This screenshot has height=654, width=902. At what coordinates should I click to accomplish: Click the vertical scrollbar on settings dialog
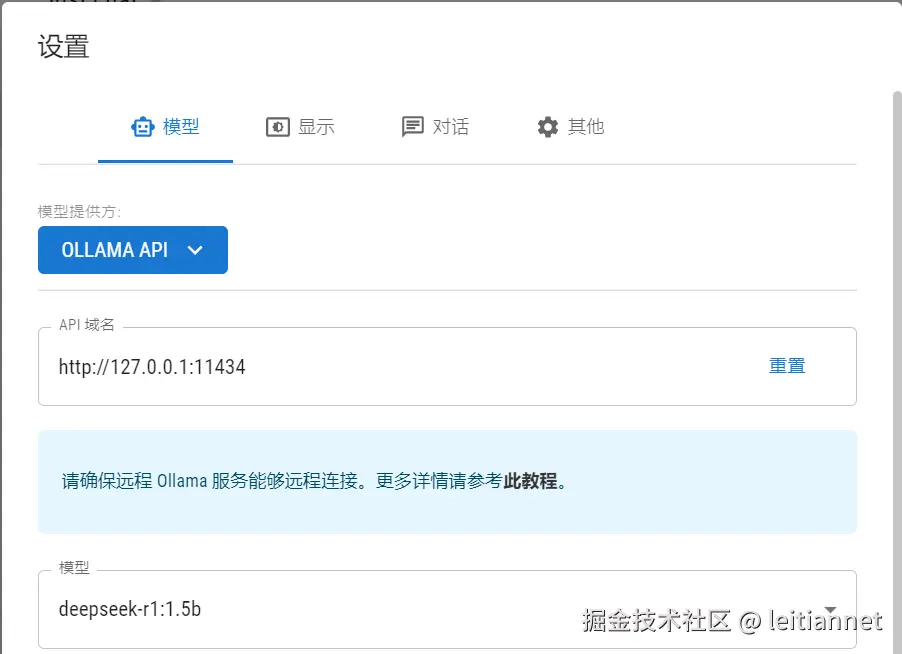pos(897,368)
